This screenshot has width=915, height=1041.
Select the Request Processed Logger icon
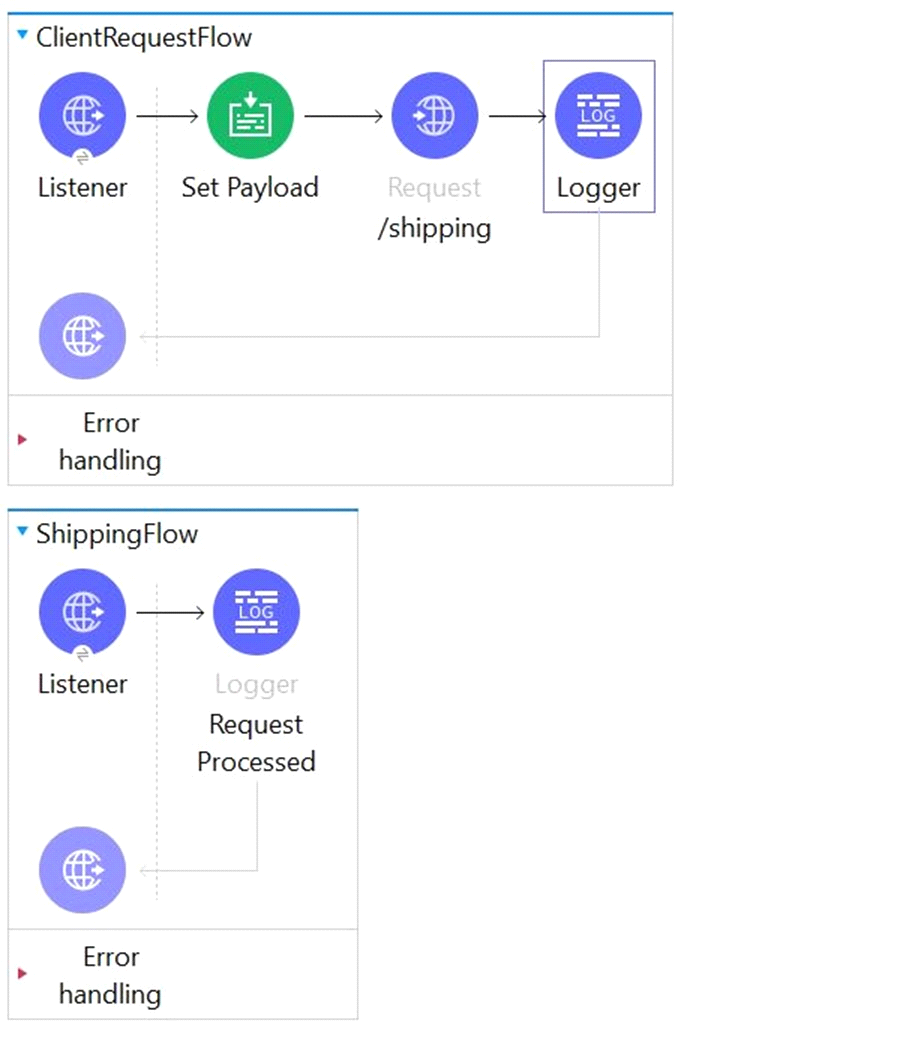(x=256, y=612)
